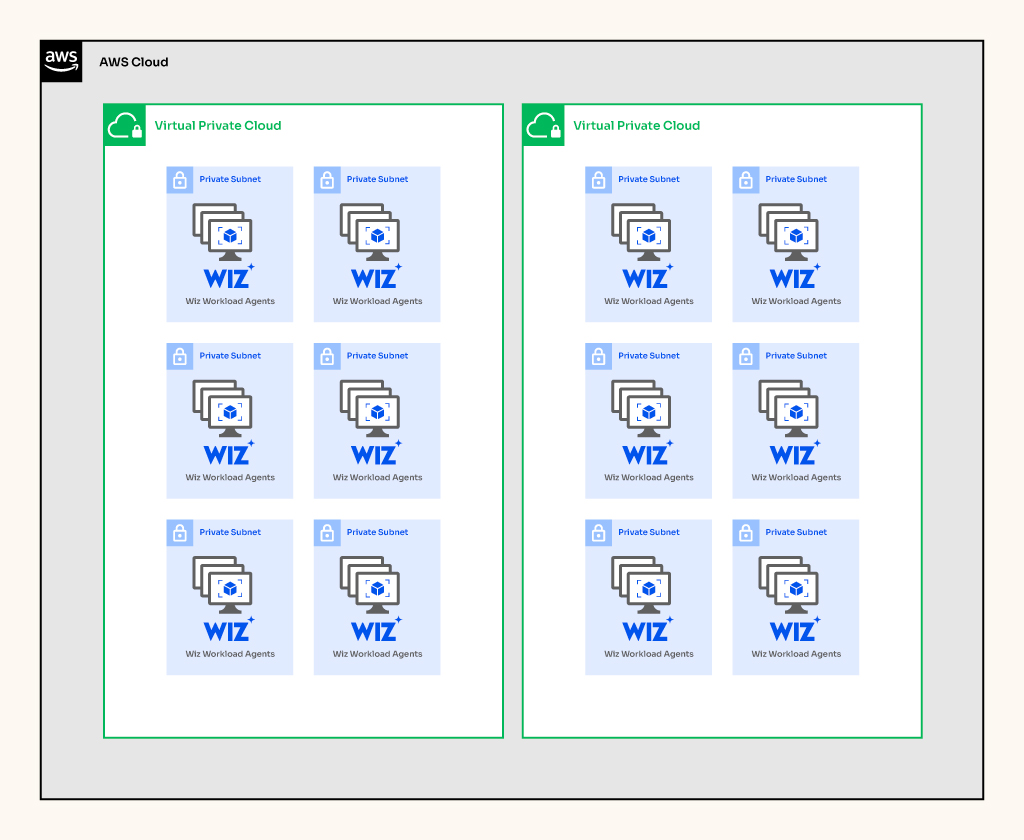Click the lock icon of the right VPC's bottom-left subnet
The image size is (1024, 840).
pos(598,532)
